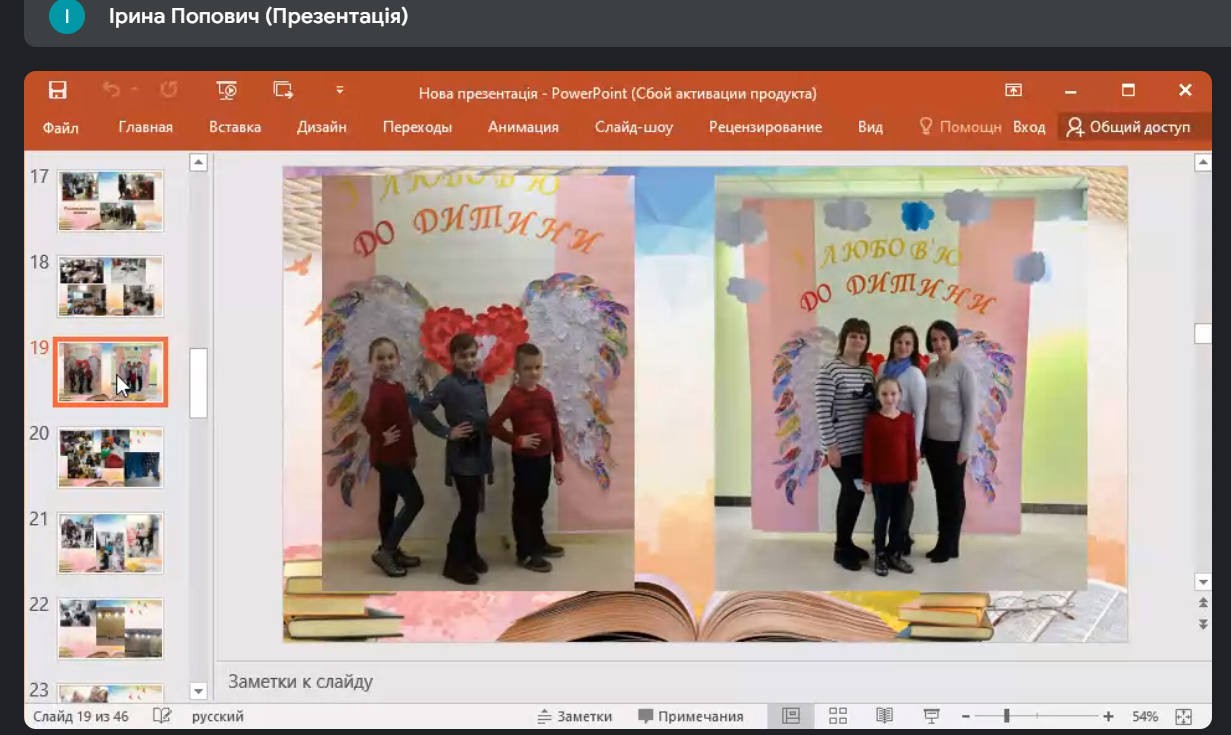Screen dimensions: 1231x735
Task: Click the Общий доступ share button
Action: (1128, 127)
